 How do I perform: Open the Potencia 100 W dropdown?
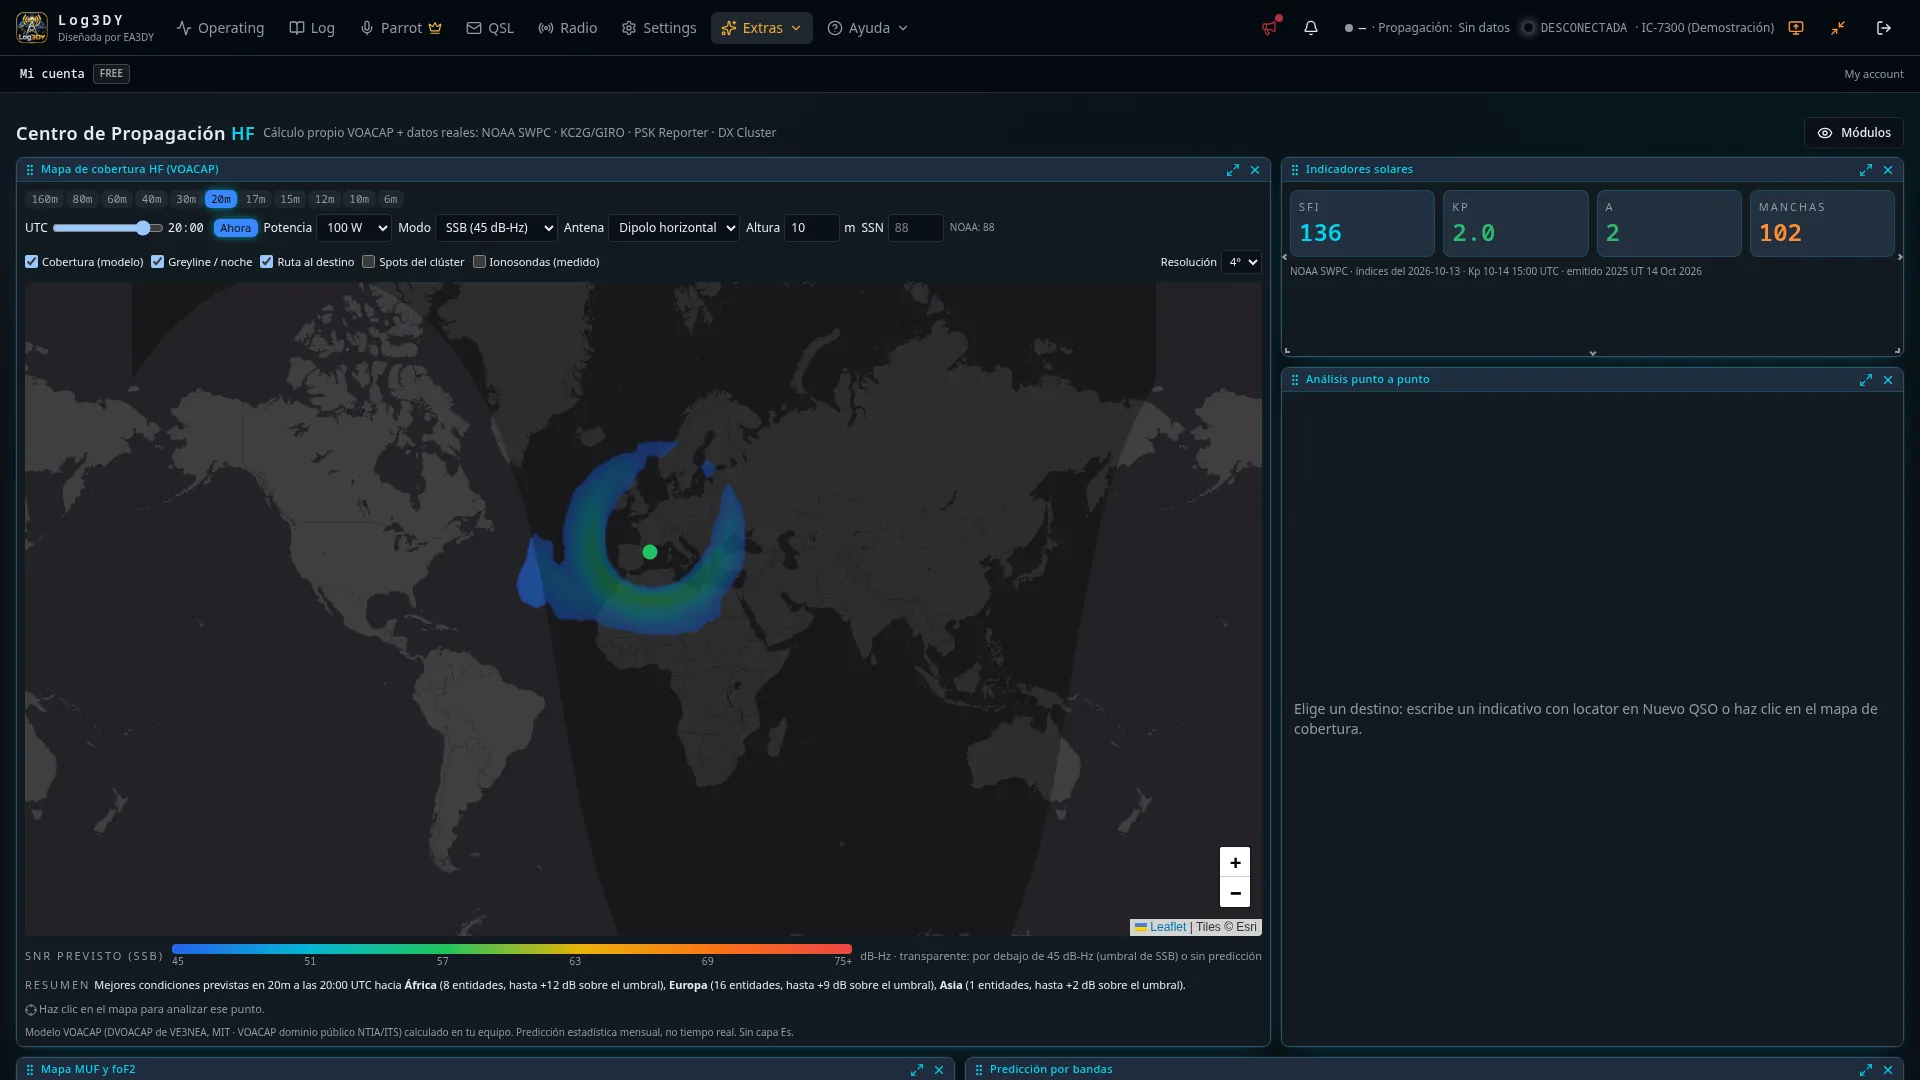(x=354, y=228)
